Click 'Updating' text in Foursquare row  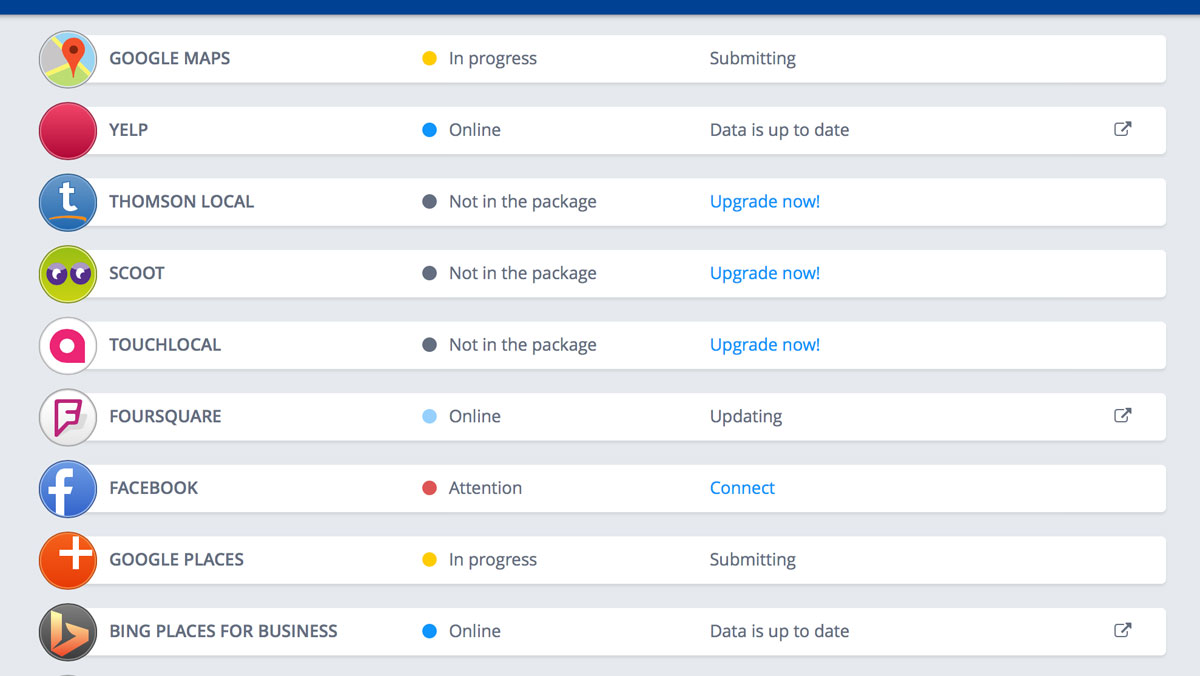click(x=746, y=416)
